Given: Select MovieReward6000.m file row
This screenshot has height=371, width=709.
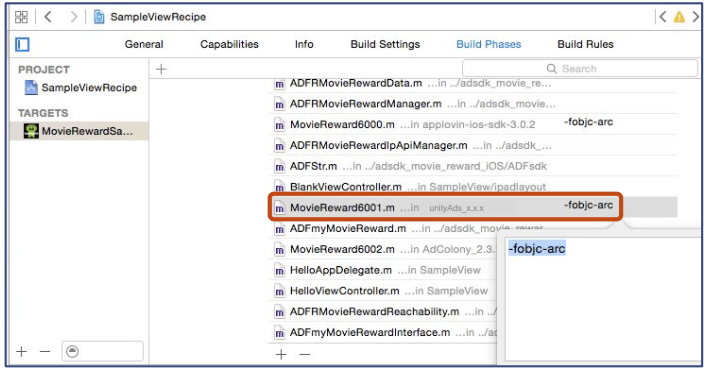Looking at the screenshot, I should (473, 124).
